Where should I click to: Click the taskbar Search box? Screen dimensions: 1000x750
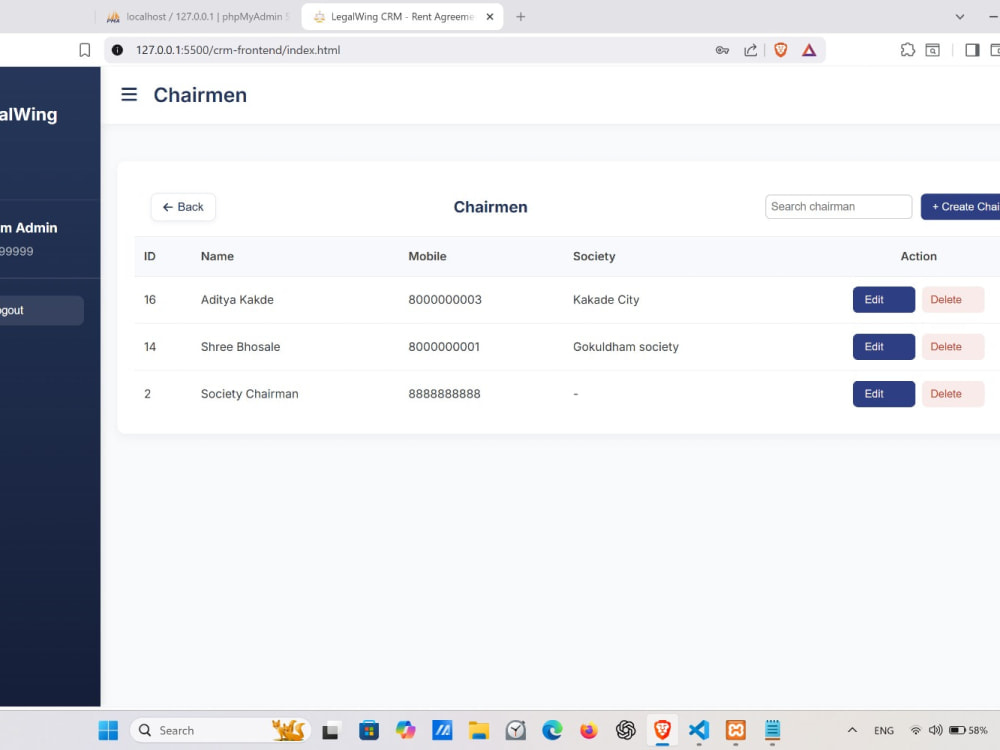(x=220, y=730)
